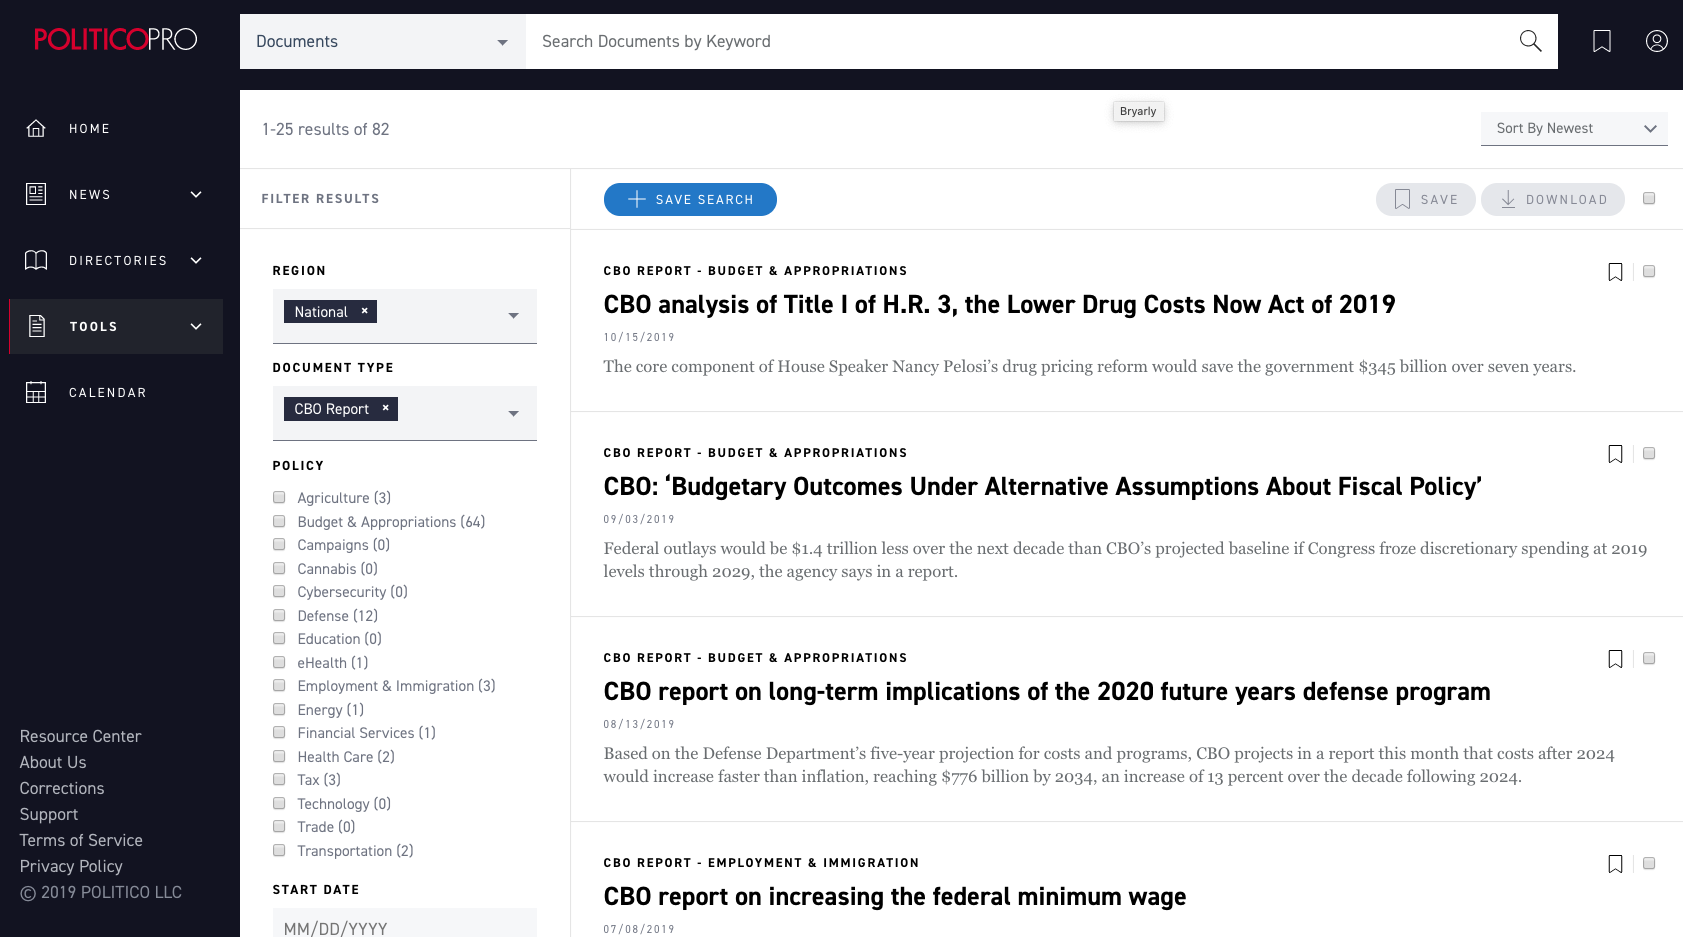Check the Trade policy filter

[279, 826]
